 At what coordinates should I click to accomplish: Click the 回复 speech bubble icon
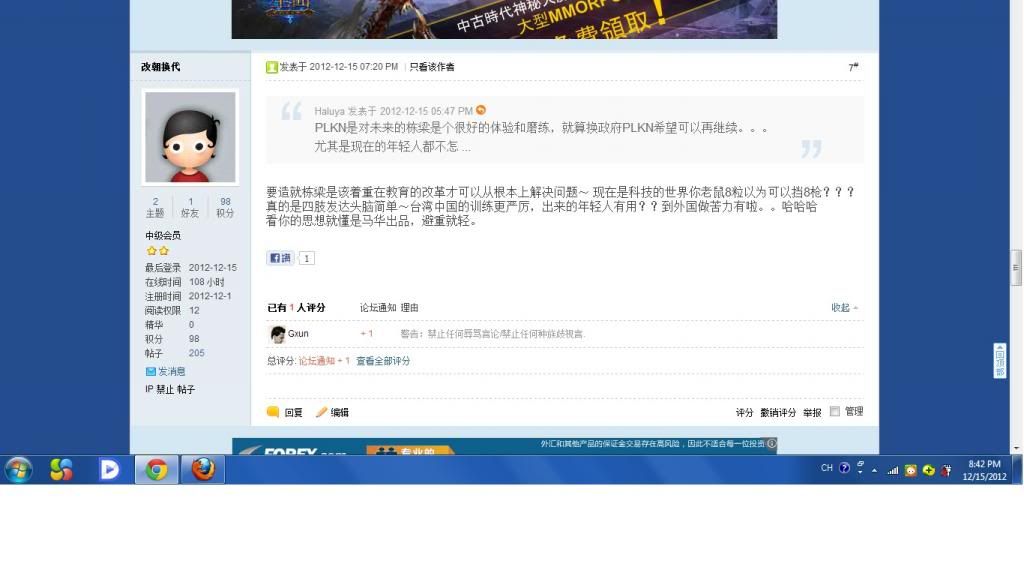pyautogui.click(x=273, y=412)
